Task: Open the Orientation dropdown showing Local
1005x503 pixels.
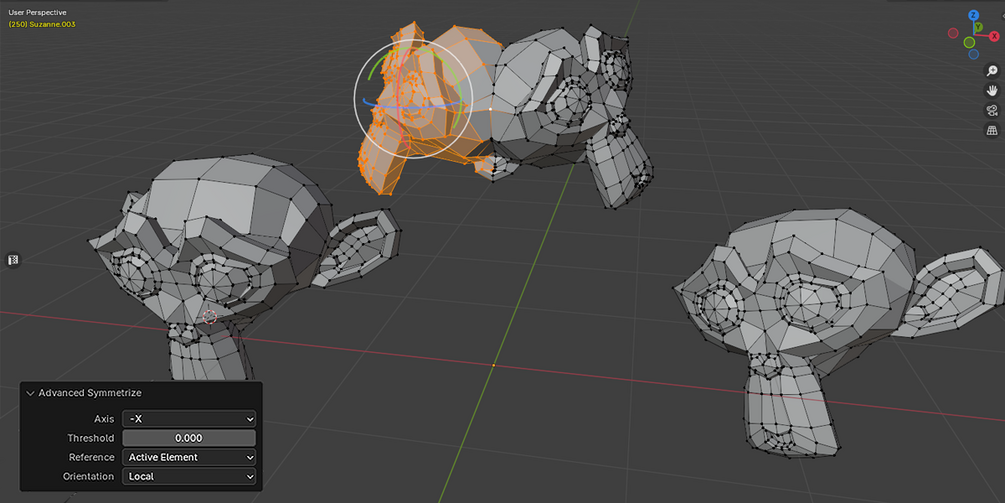Action: pyautogui.click(x=189, y=477)
